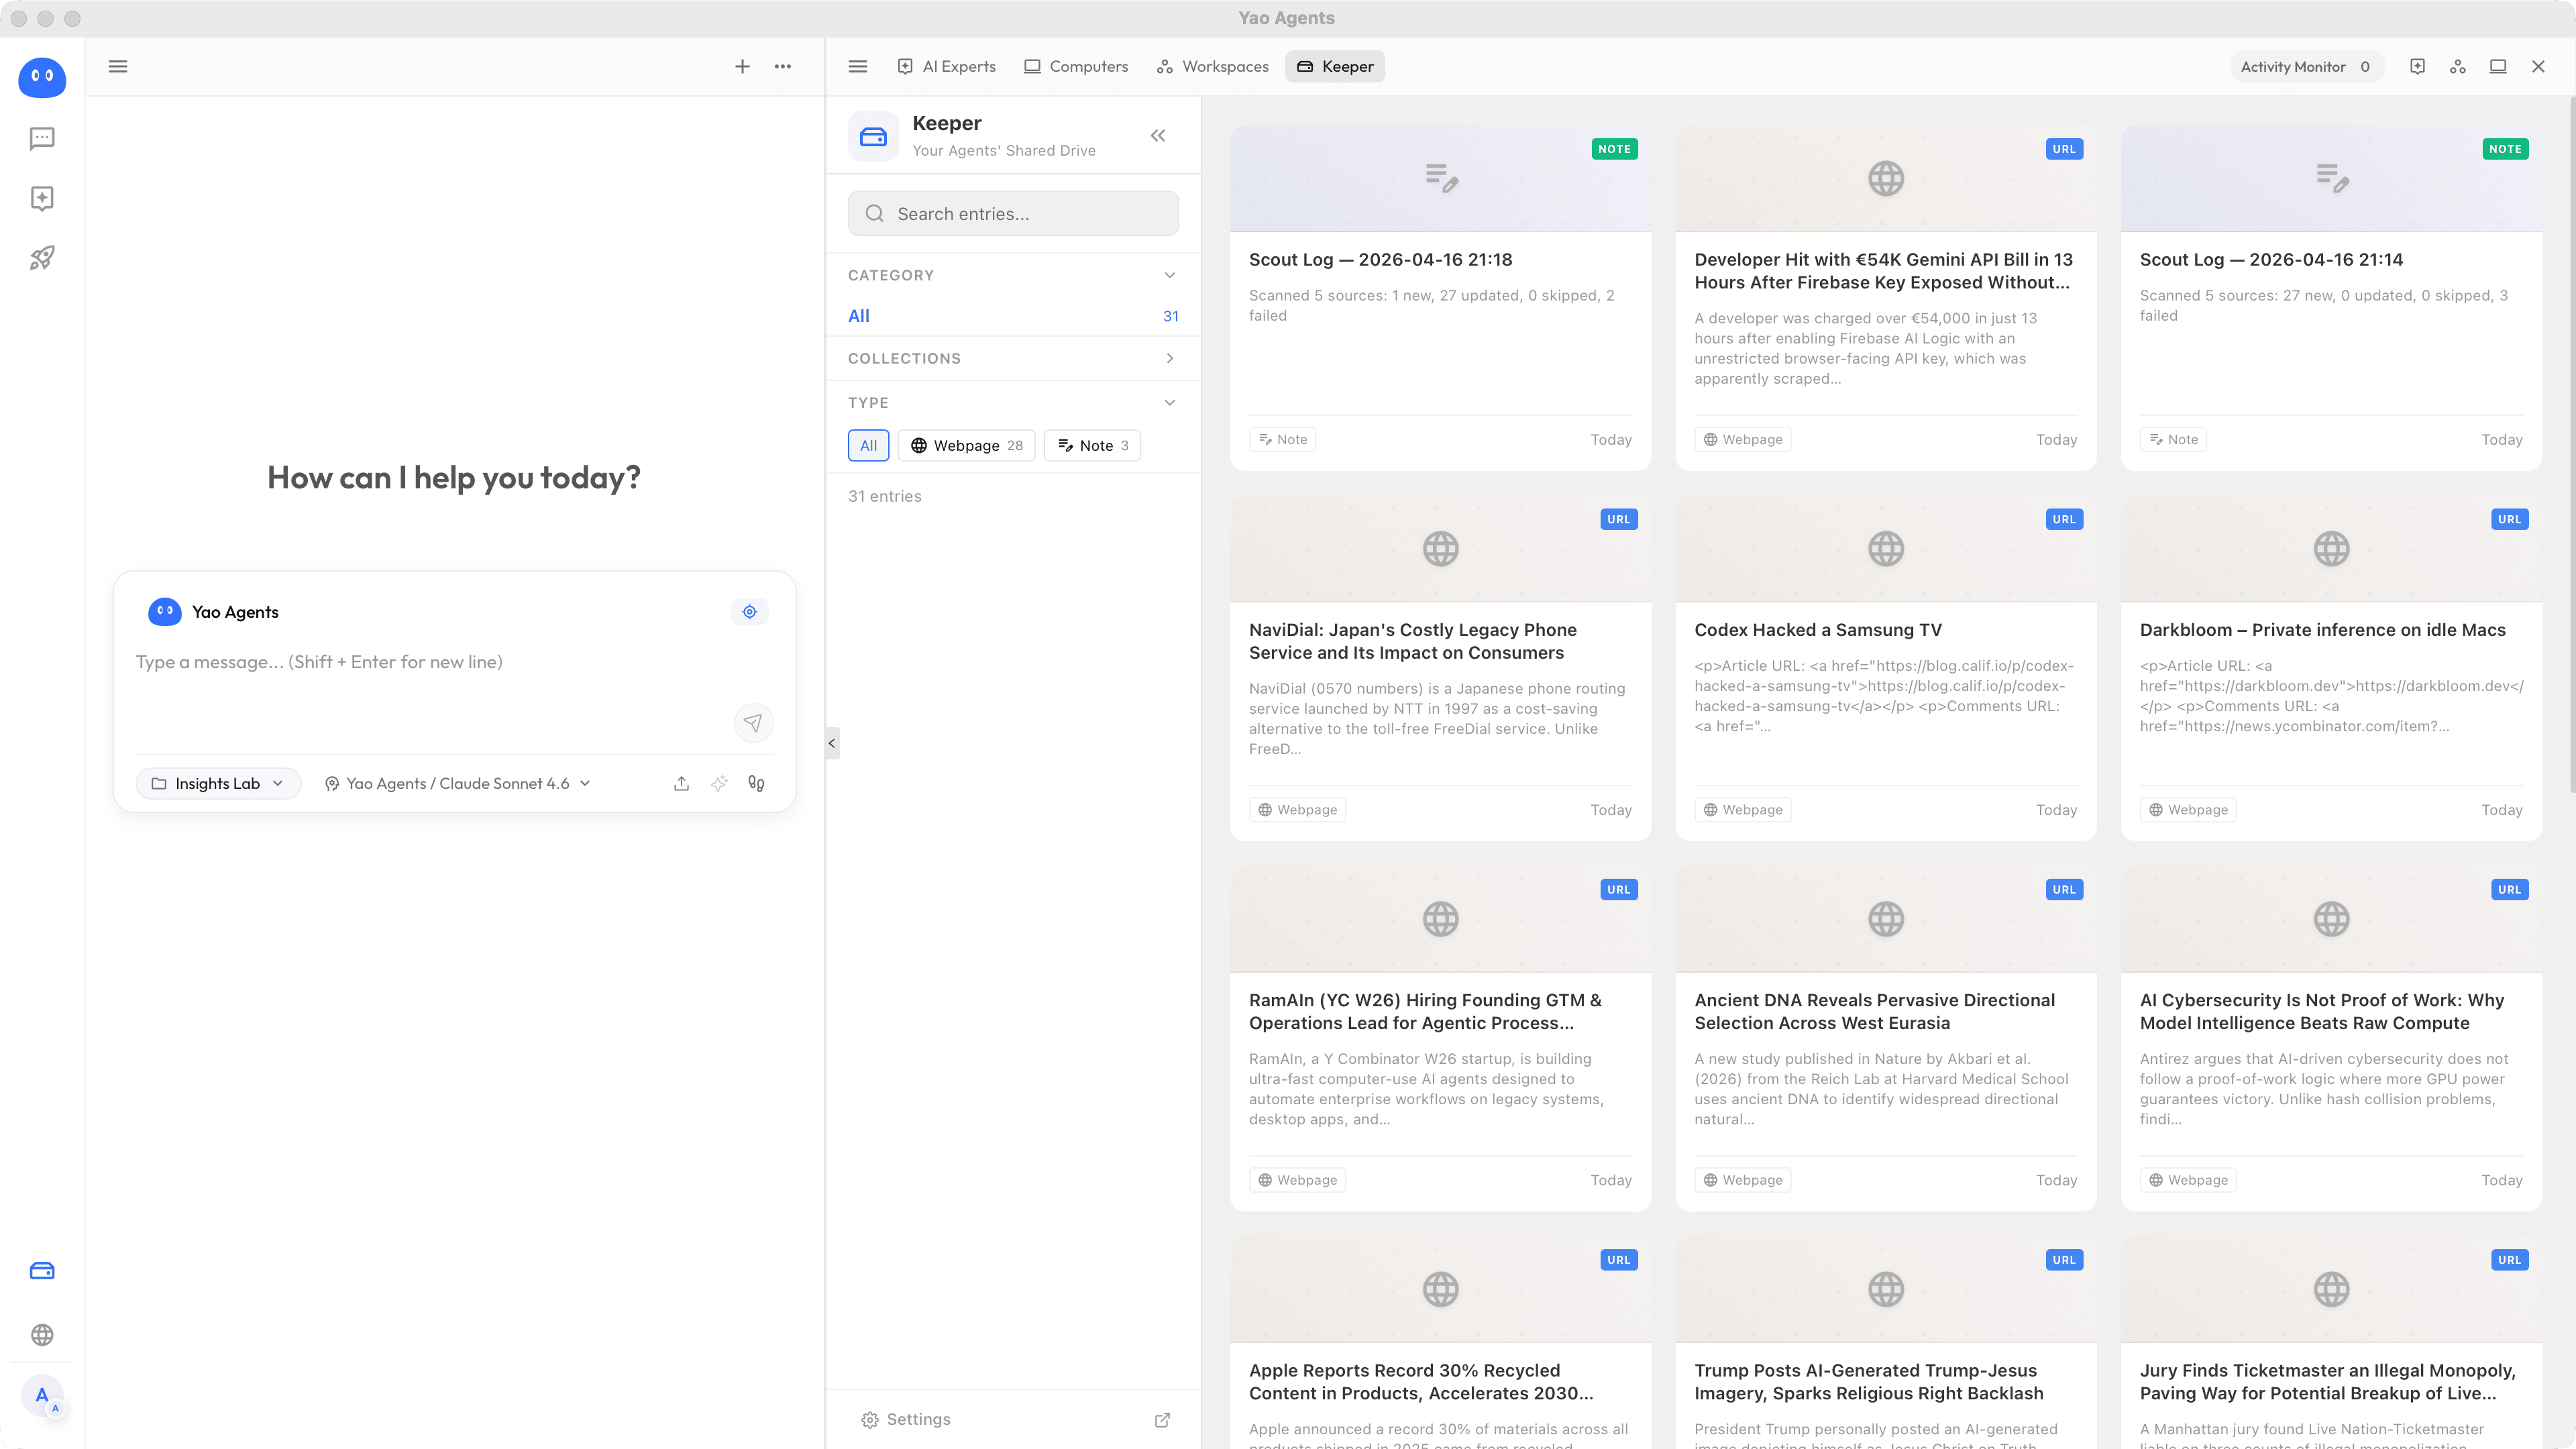Click the Keeper drive logo in header
Viewport: 2576px width, 1449px height.
pos(873,136)
